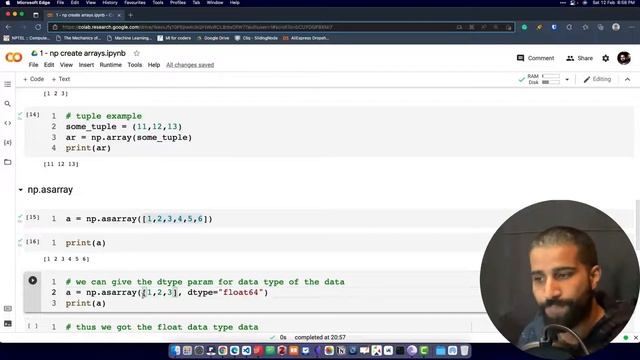Add a new Text cell
640x360 pixels.
(61, 79)
